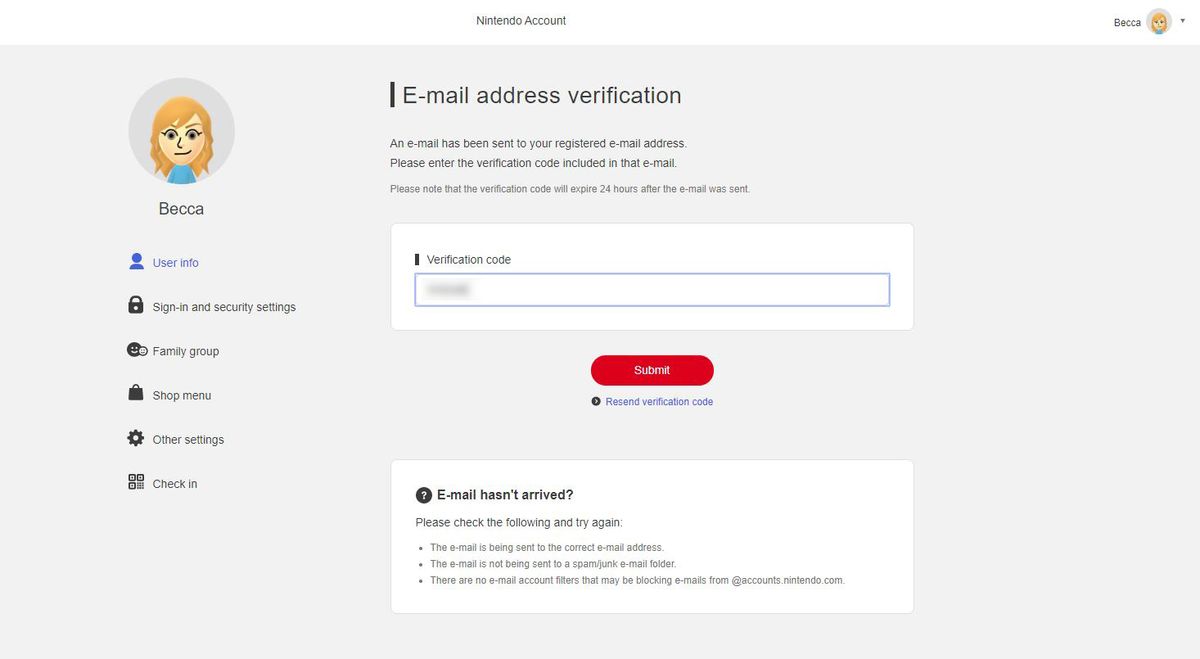Click the arrow icon beside Resend verification code
Image resolution: width=1200 pixels, height=659 pixels.
click(x=596, y=400)
